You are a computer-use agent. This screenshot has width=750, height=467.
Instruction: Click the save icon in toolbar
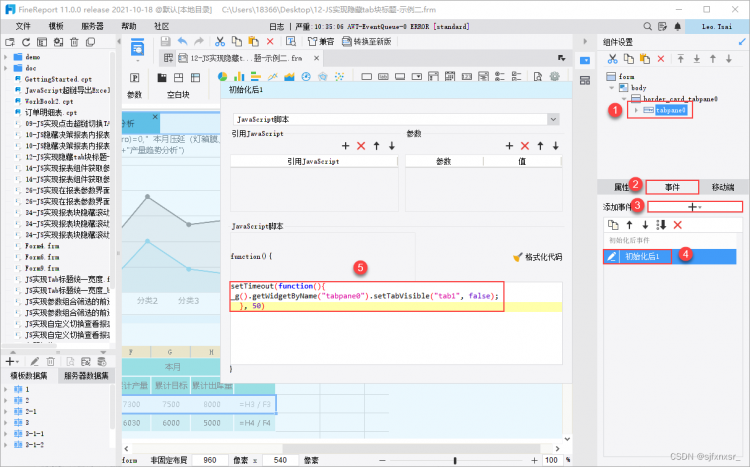pyautogui.click(x=165, y=42)
